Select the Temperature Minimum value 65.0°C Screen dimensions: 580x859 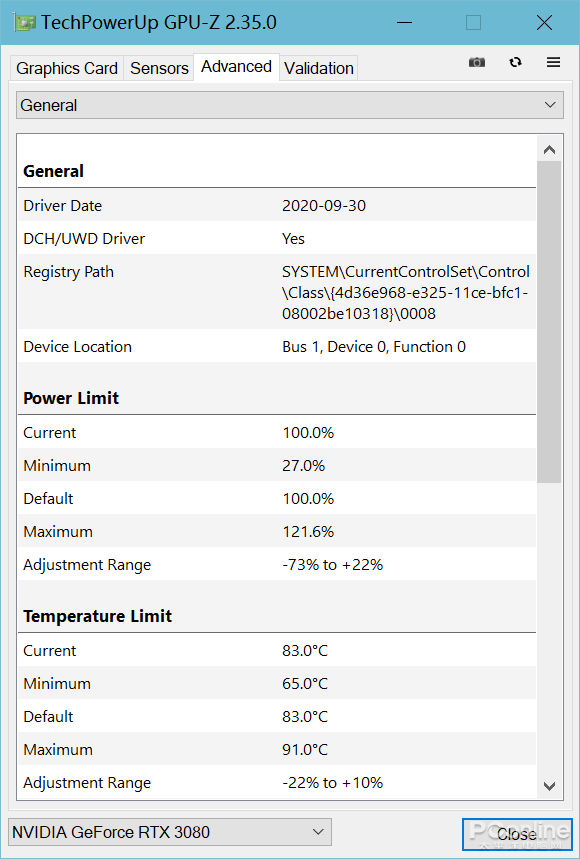(x=305, y=684)
